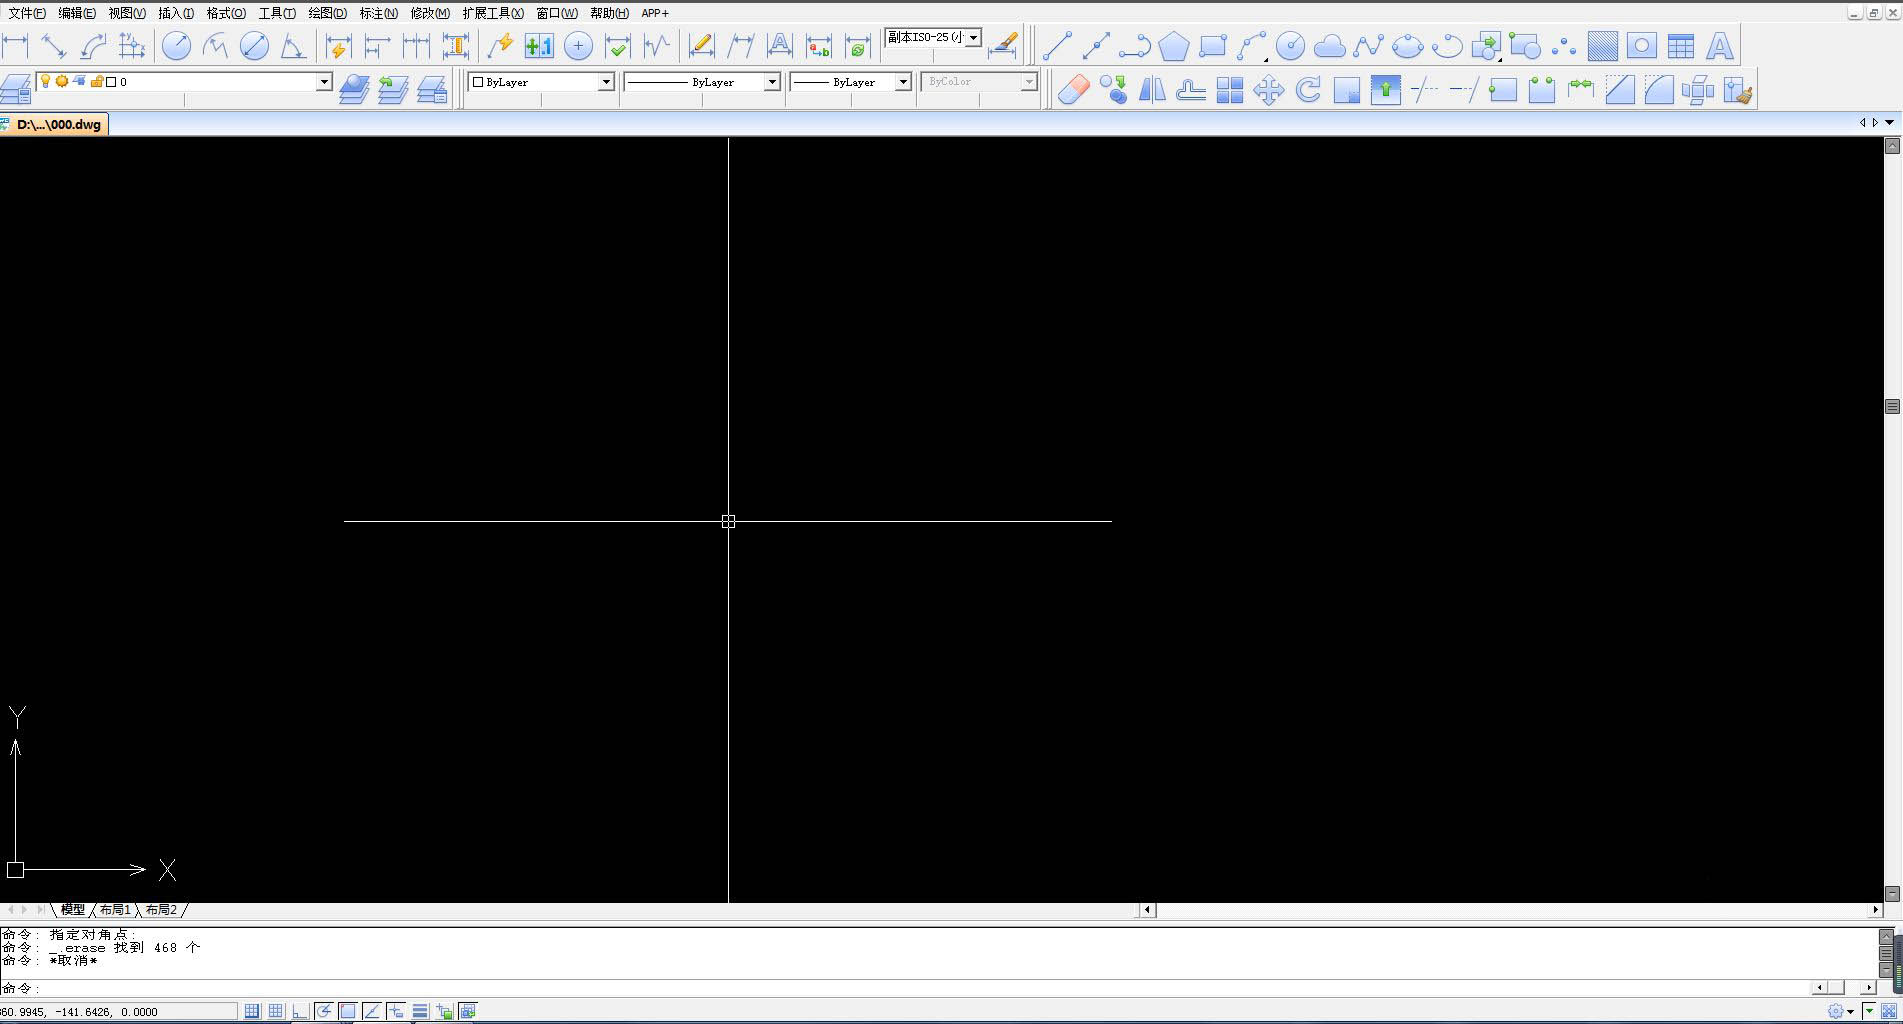This screenshot has width=1903, height=1024.
Task: Switch to the 模型 tab
Action: click(x=72, y=910)
